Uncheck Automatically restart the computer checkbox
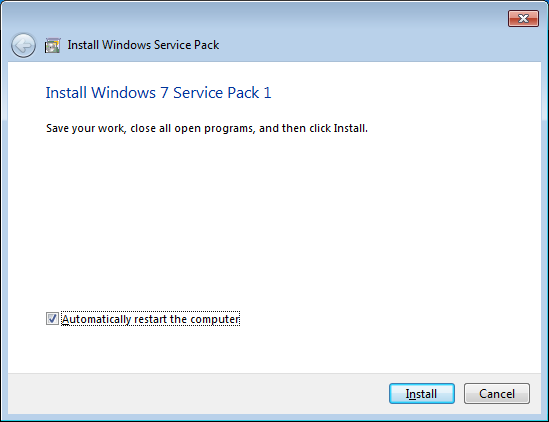The height and width of the screenshot is (422, 549). point(52,319)
